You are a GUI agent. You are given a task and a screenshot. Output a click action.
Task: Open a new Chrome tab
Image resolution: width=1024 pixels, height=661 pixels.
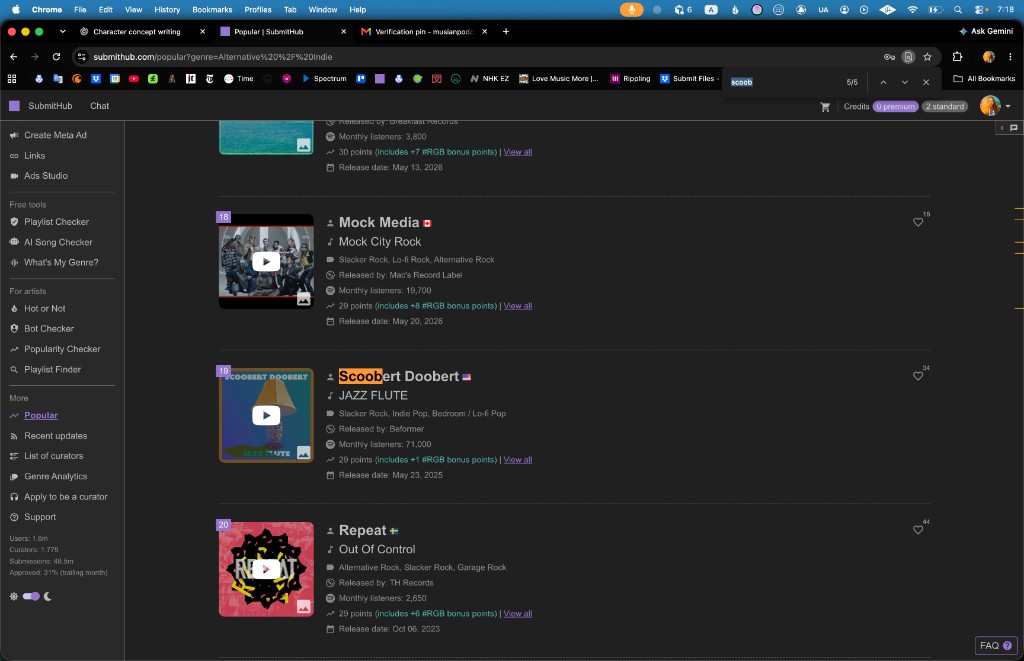tap(505, 31)
